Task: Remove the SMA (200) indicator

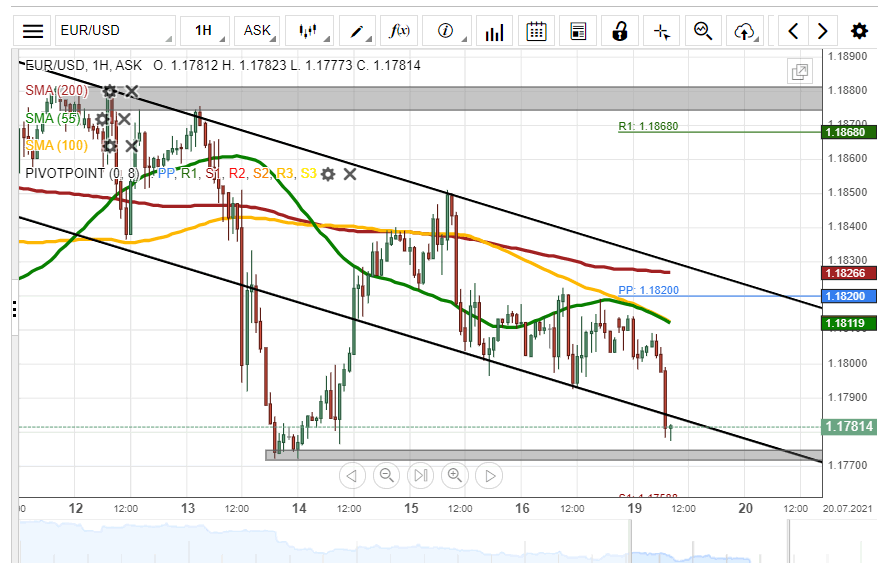Action: click(131, 91)
